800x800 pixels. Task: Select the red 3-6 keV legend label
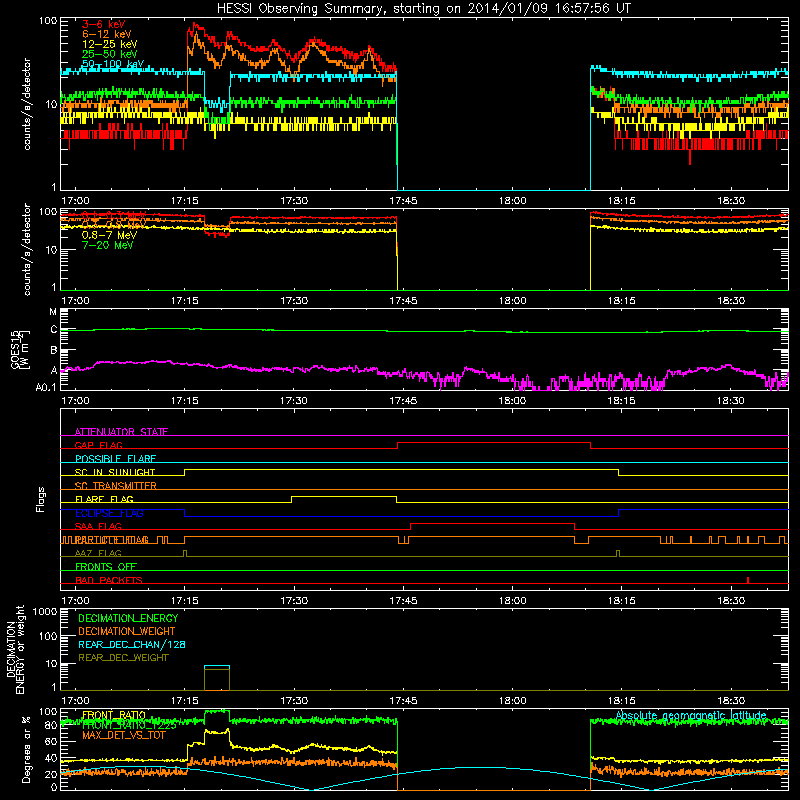pos(103,24)
